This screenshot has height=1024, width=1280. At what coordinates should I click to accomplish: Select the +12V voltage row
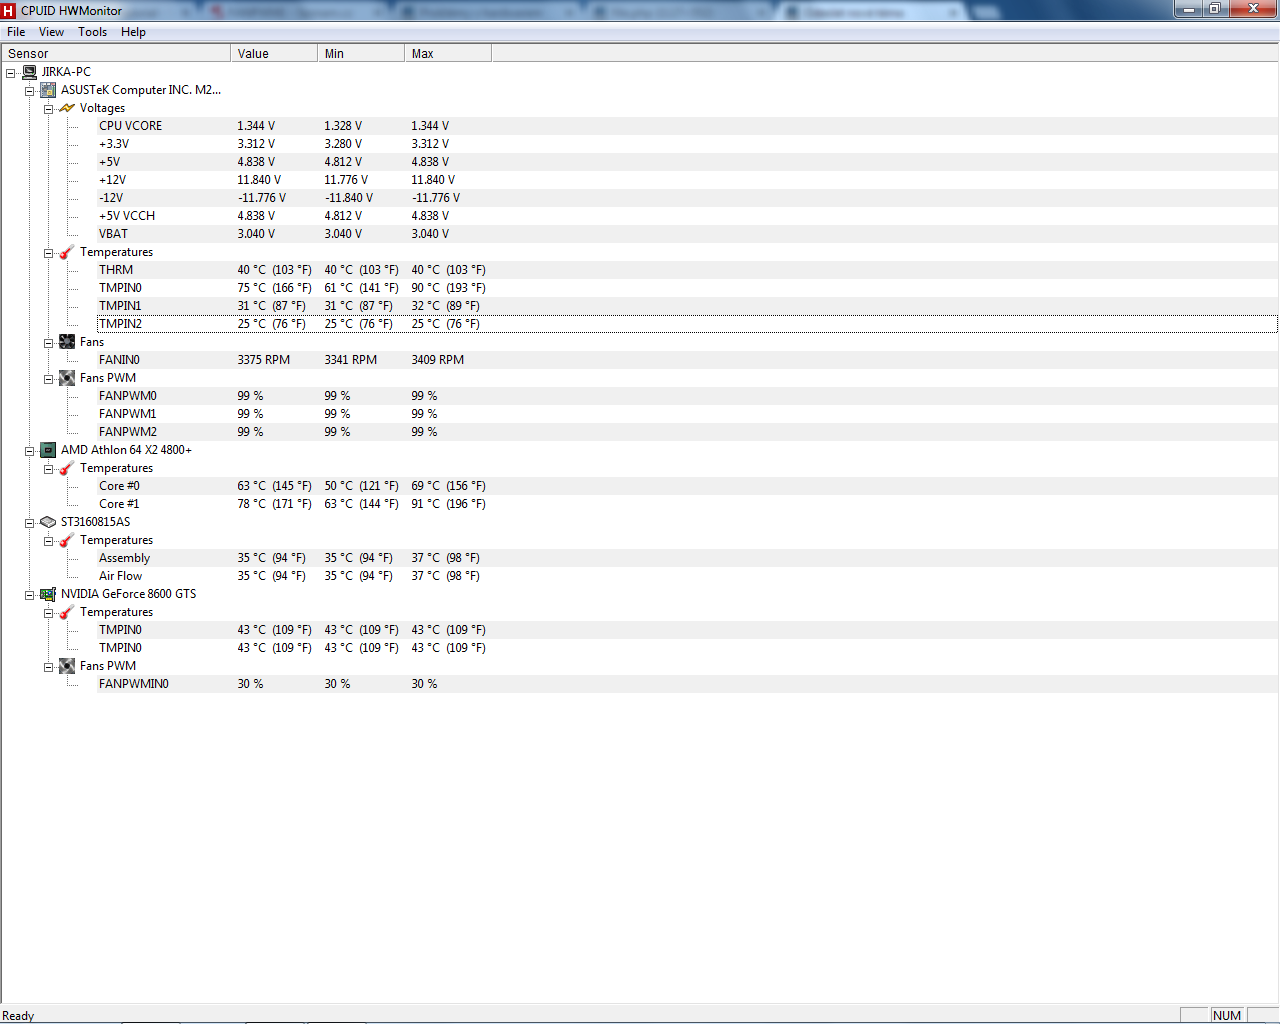click(x=687, y=180)
